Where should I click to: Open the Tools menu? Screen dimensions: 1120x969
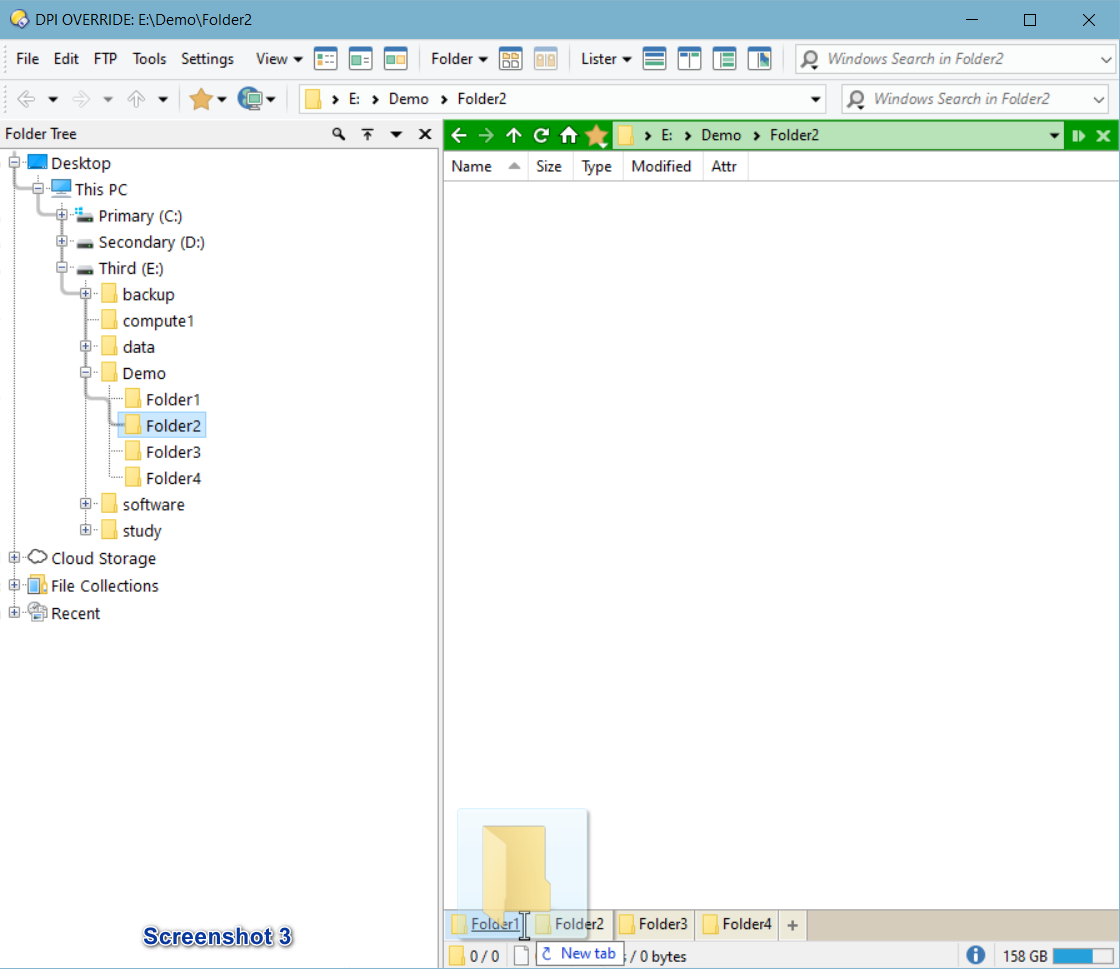[149, 59]
